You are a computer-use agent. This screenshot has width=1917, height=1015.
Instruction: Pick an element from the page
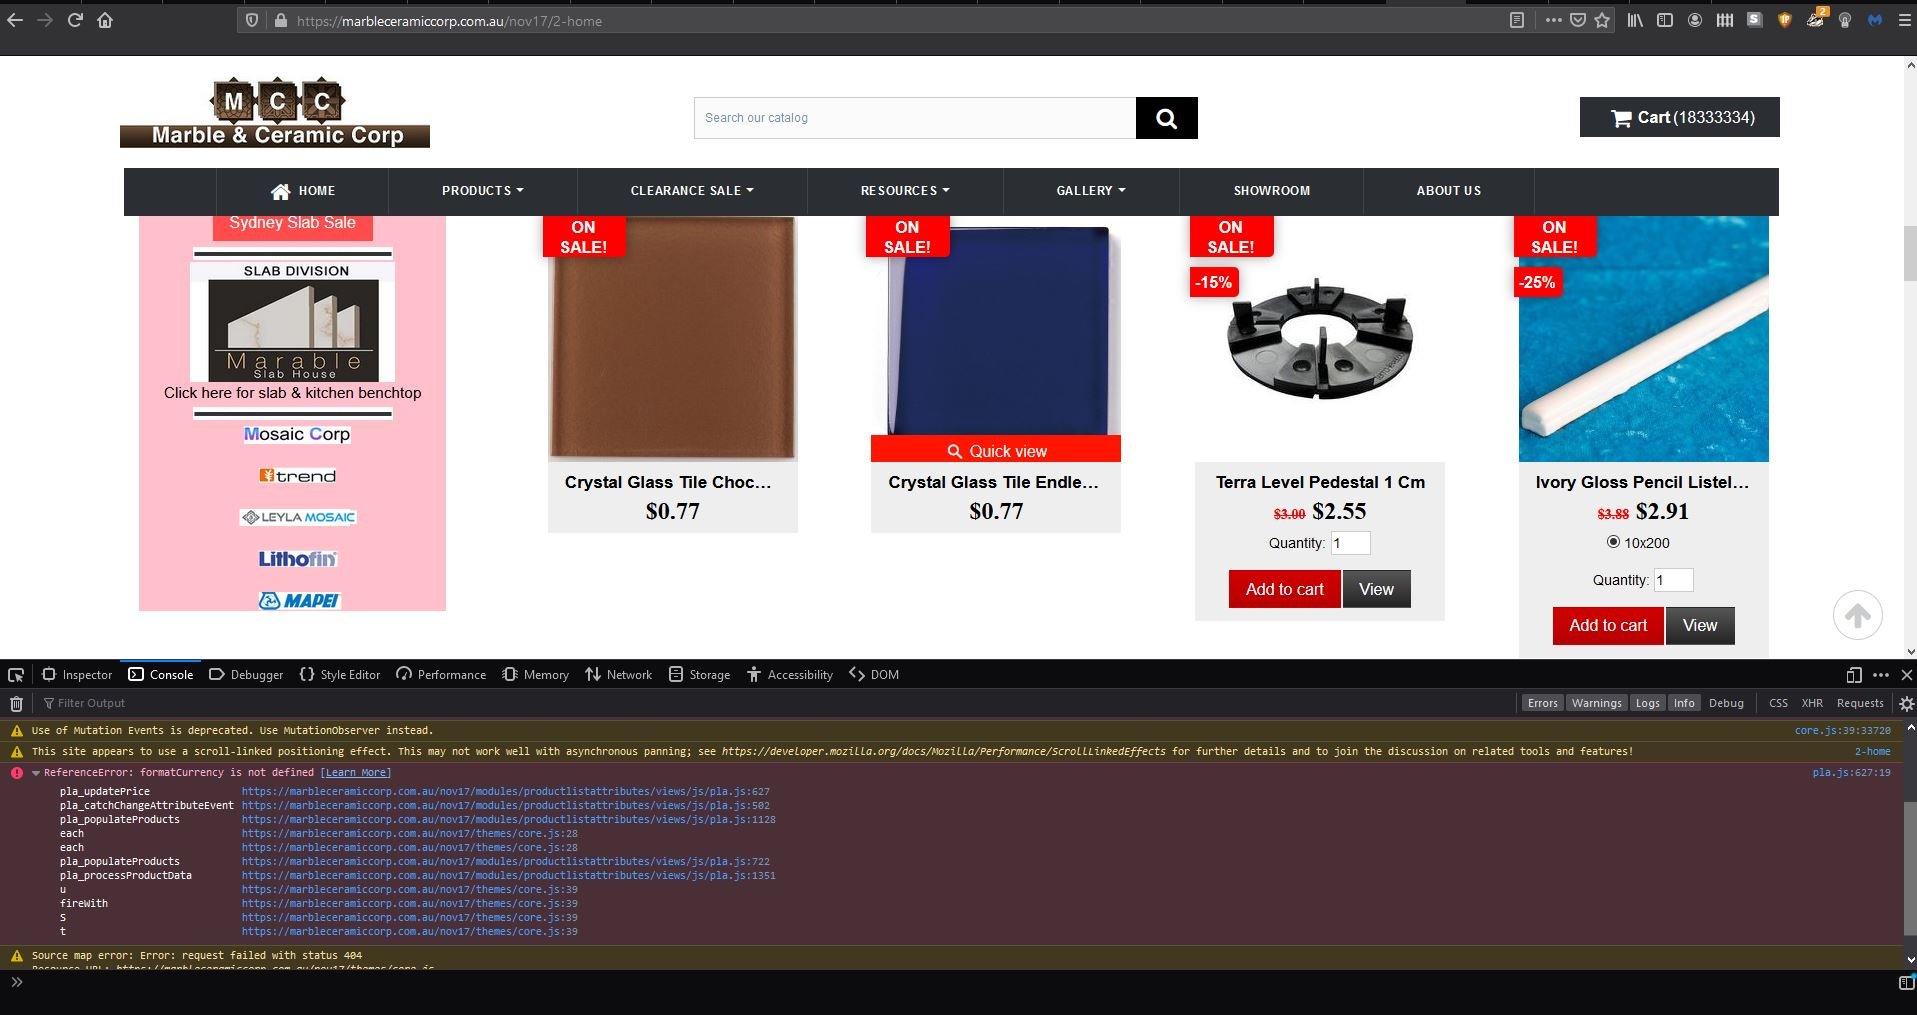pyautogui.click(x=16, y=675)
